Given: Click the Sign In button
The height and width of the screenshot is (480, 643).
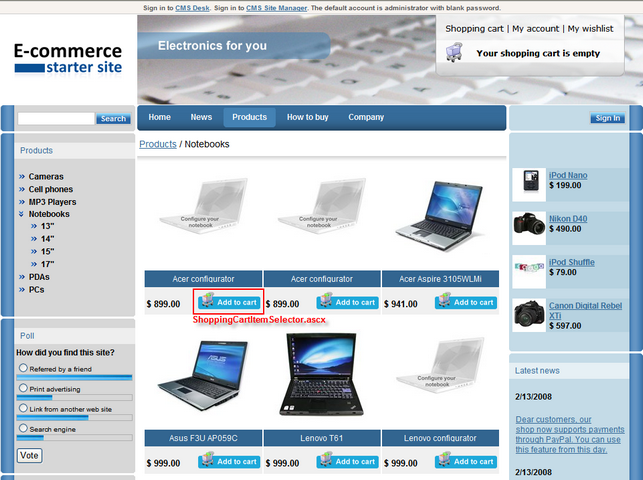Looking at the screenshot, I should (608, 118).
